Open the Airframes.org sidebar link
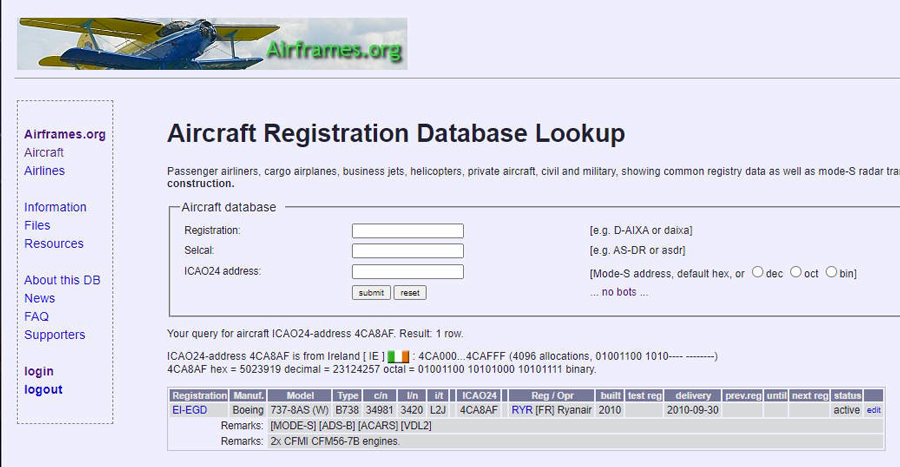 click(65, 134)
